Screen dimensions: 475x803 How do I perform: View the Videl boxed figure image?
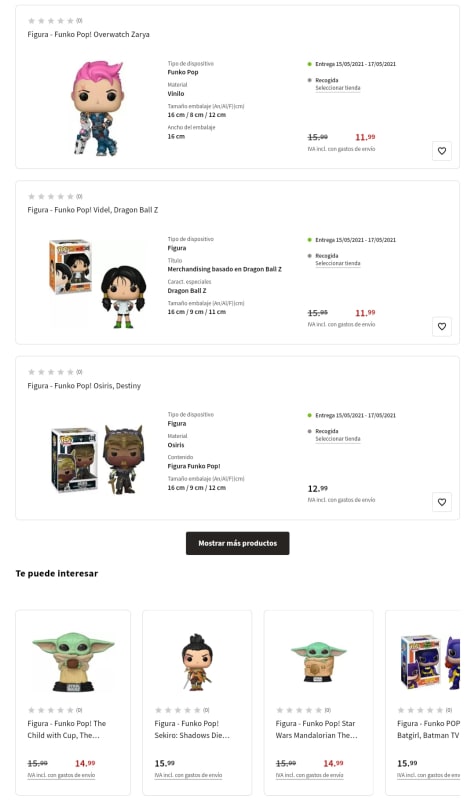pos(97,283)
